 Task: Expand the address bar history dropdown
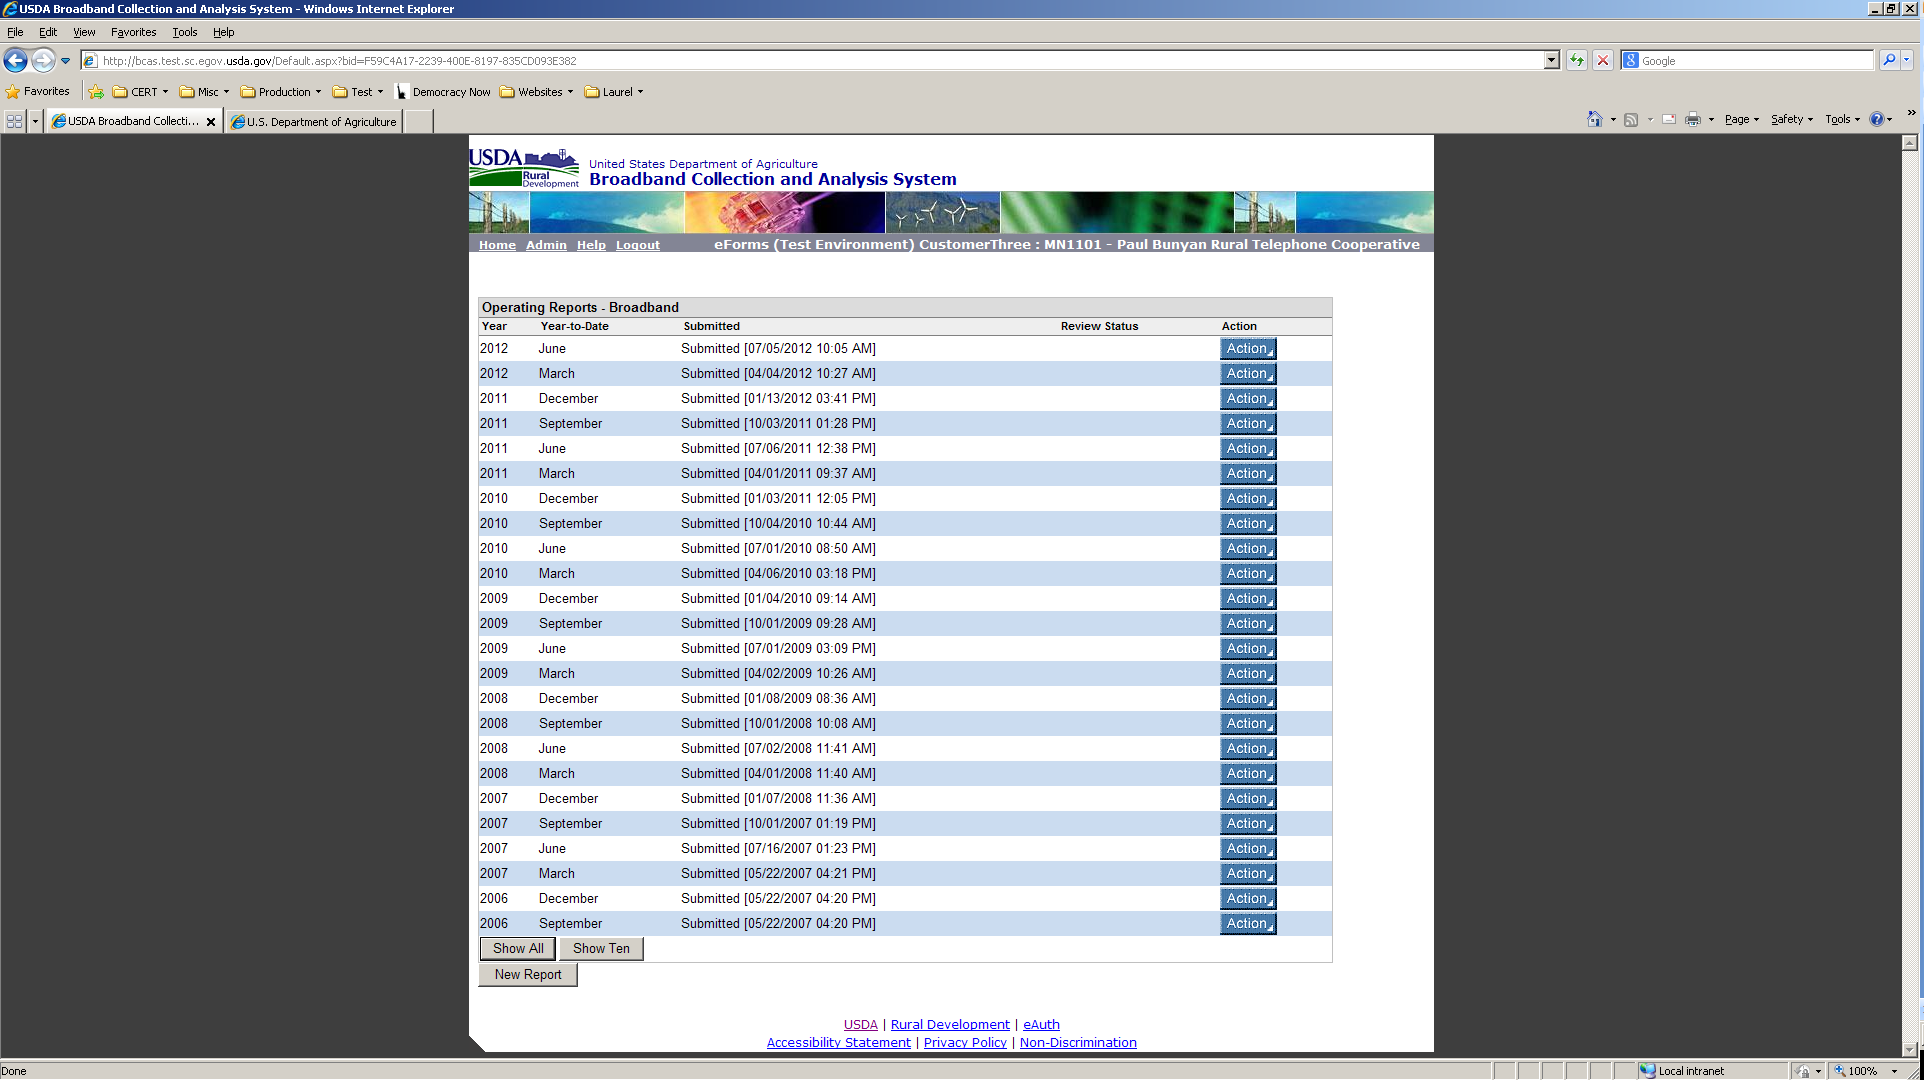point(1551,61)
